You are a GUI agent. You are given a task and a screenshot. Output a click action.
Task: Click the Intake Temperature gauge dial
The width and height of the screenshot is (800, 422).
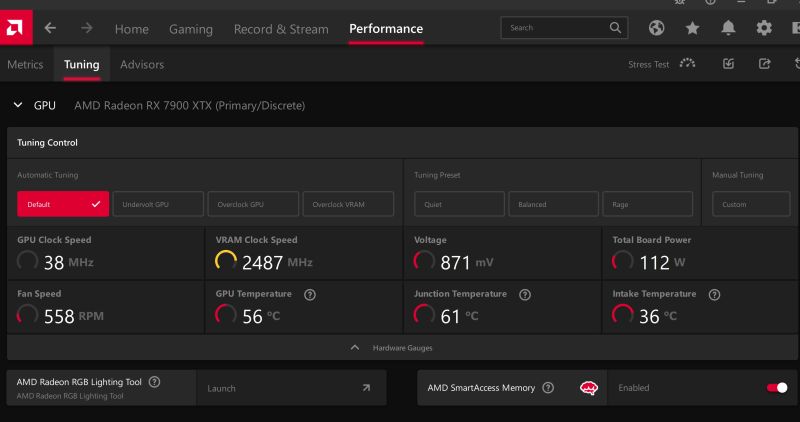point(622,315)
